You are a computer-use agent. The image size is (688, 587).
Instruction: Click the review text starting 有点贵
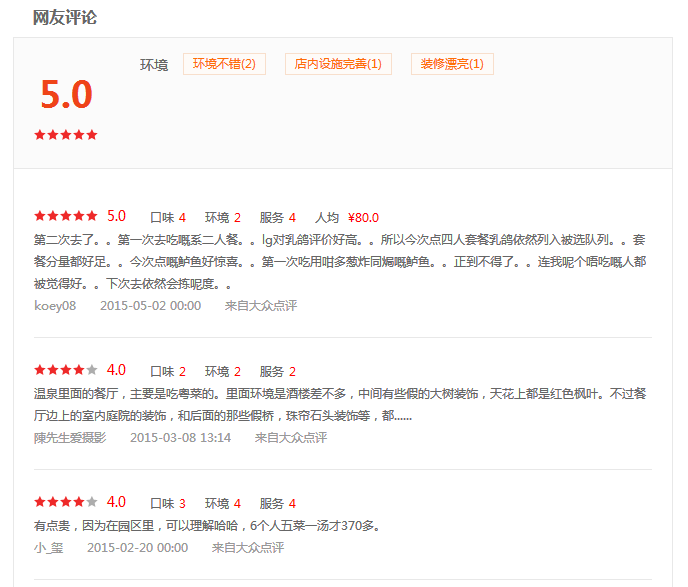point(207,526)
